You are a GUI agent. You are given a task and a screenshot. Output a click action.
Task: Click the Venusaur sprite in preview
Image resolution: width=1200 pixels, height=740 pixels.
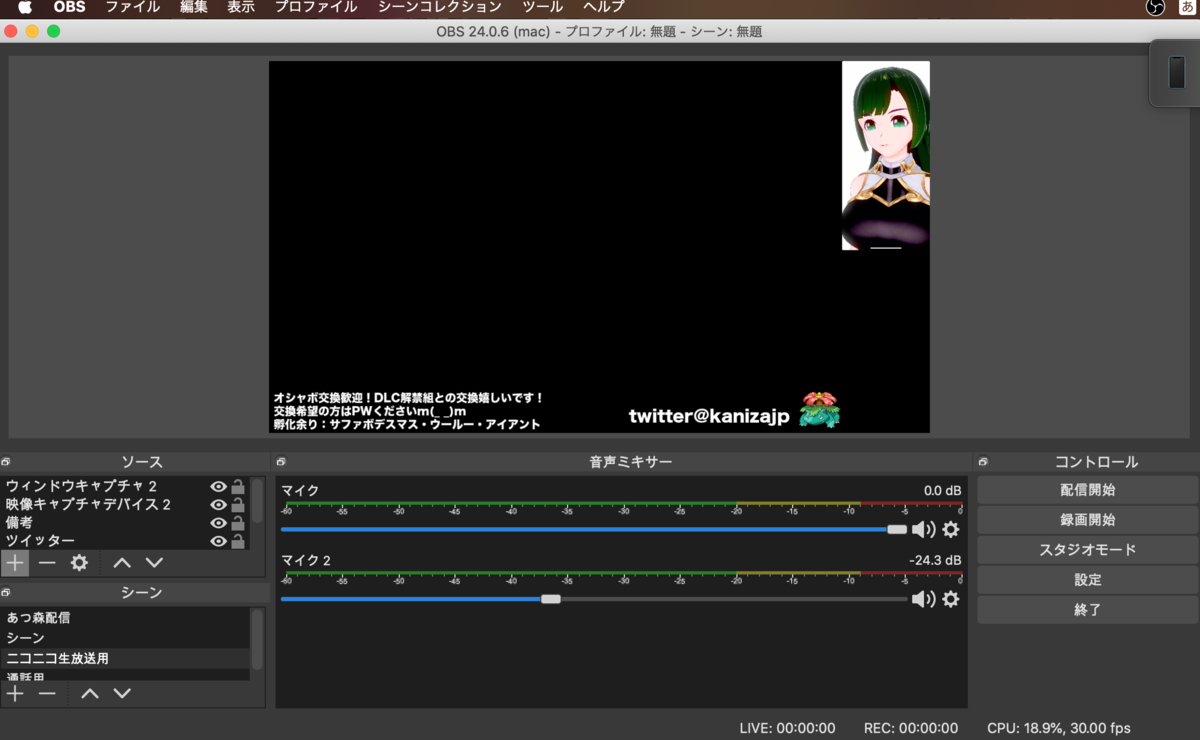click(x=820, y=410)
